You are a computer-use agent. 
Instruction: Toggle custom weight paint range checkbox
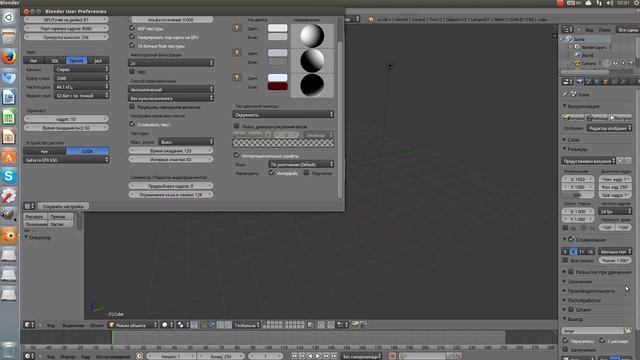236,126
